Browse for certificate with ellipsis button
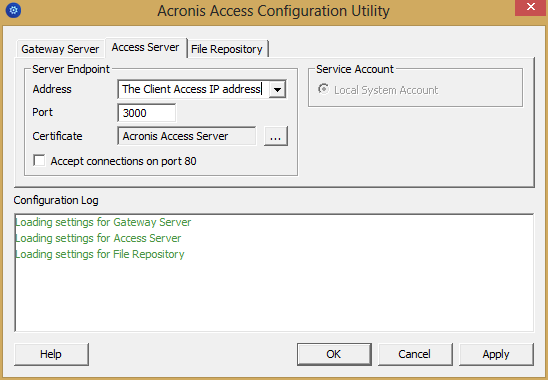548x380 pixels. coord(276,136)
